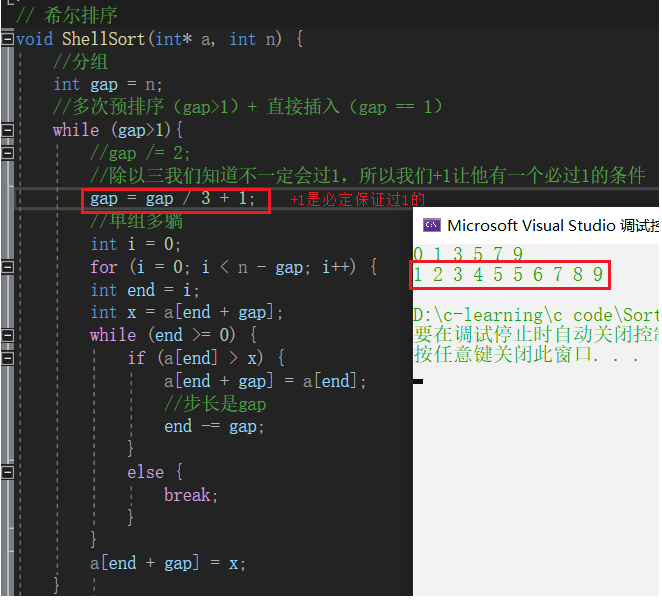662x604 pixels.
Task: Click console path 'D:\c-learning\c code\Sort'
Action: pyautogui.click(x=535, y=315)
